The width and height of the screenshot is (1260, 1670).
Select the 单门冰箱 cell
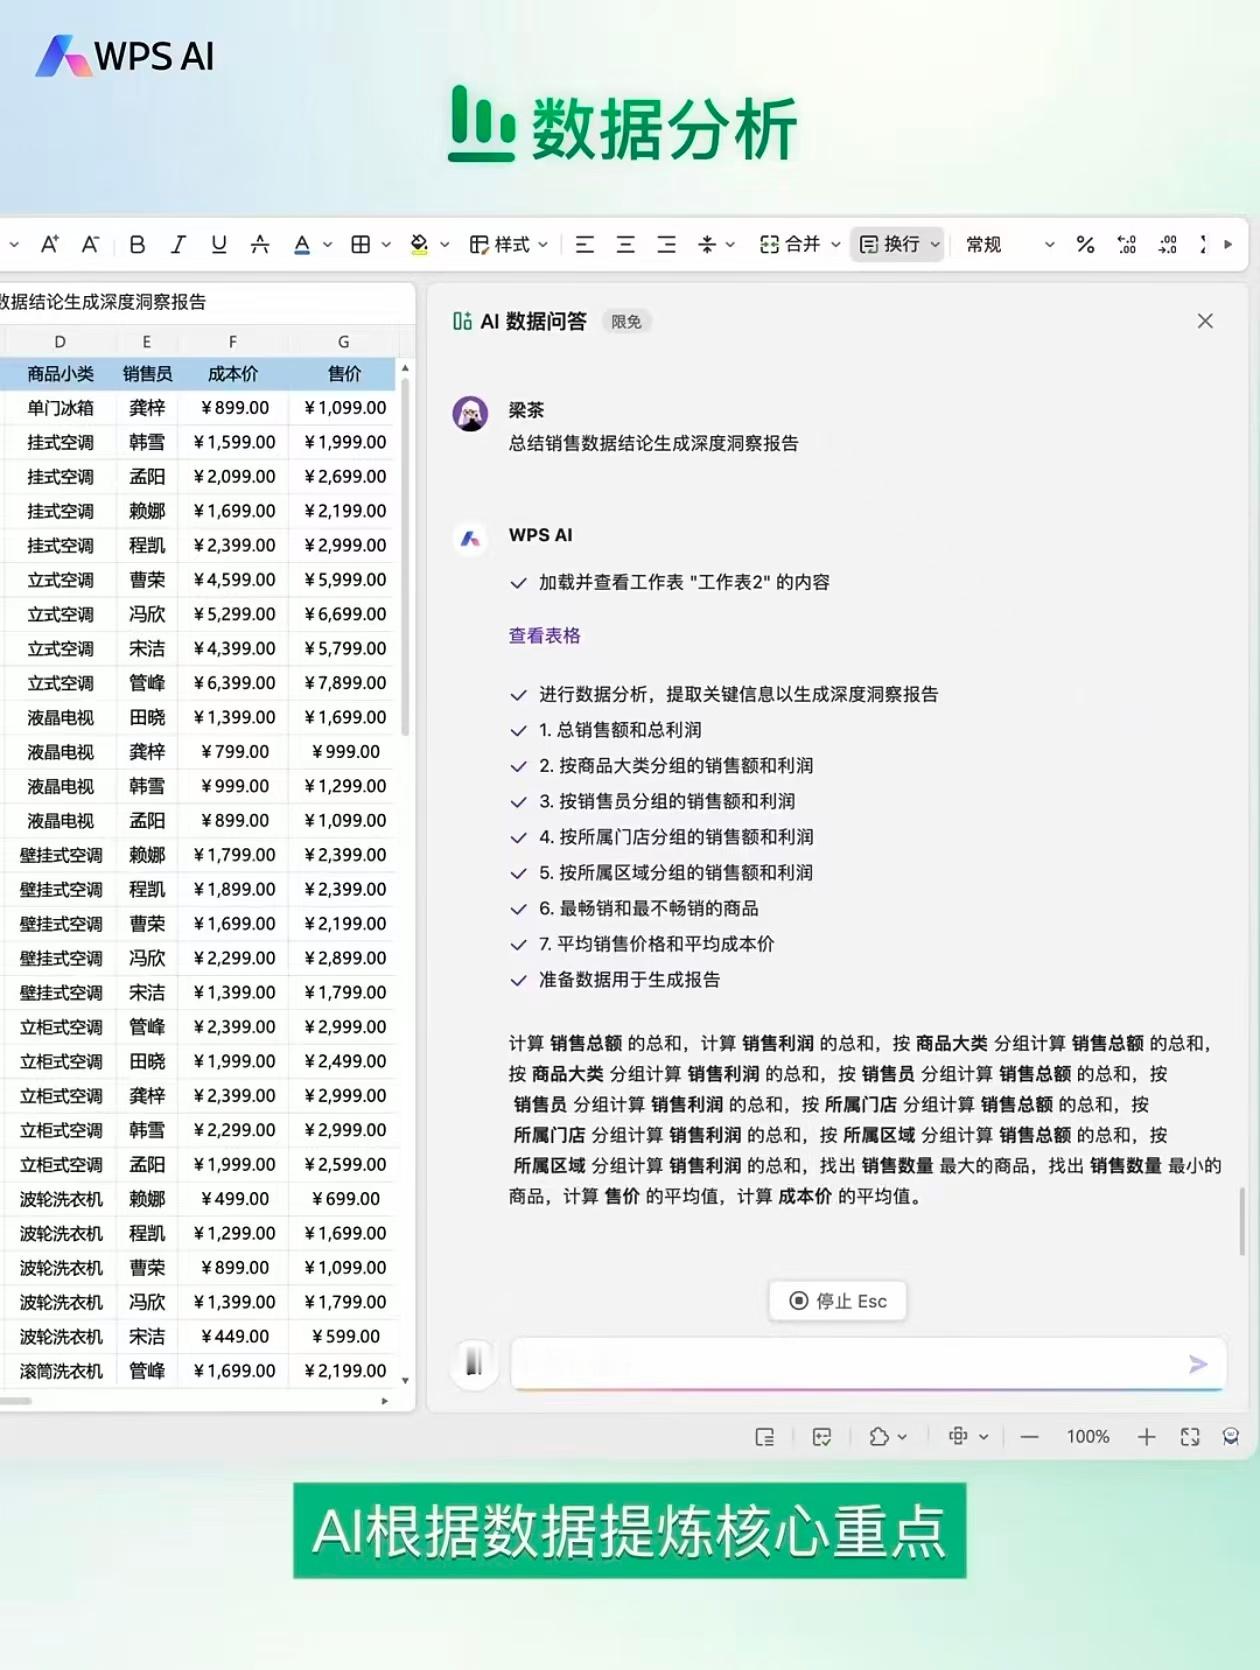coord(60,408)
